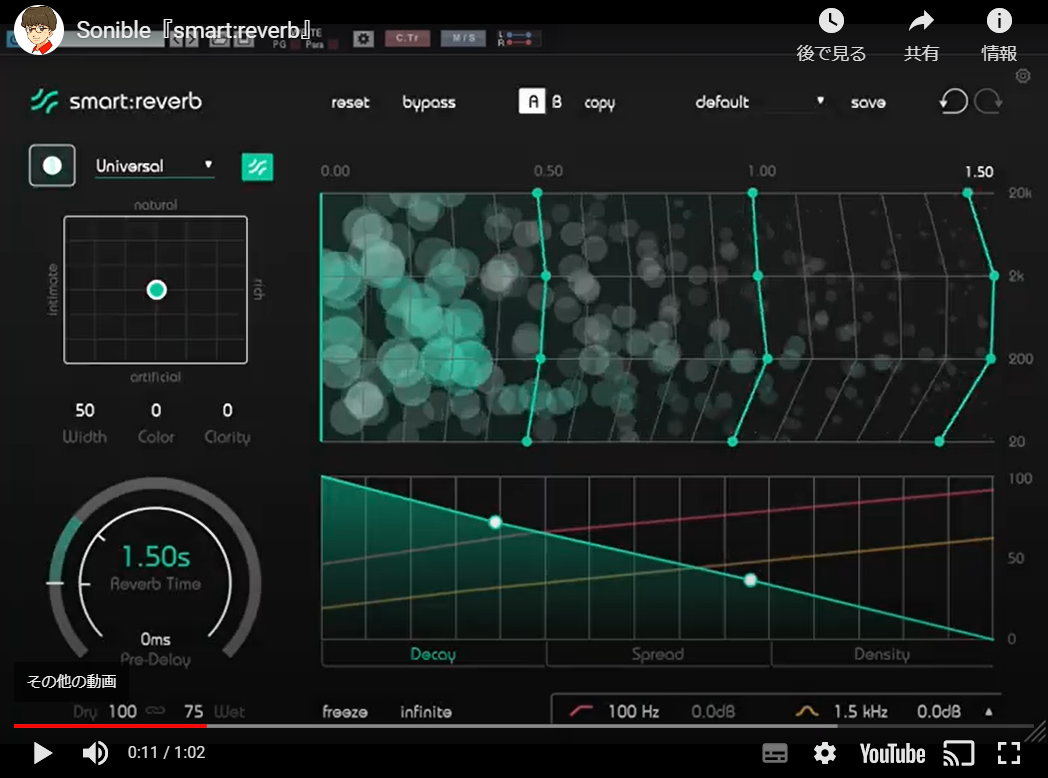This screenshot has width=1048, height=778.
Task: Click the redo arrow icon
Action: tap(989, 102)
